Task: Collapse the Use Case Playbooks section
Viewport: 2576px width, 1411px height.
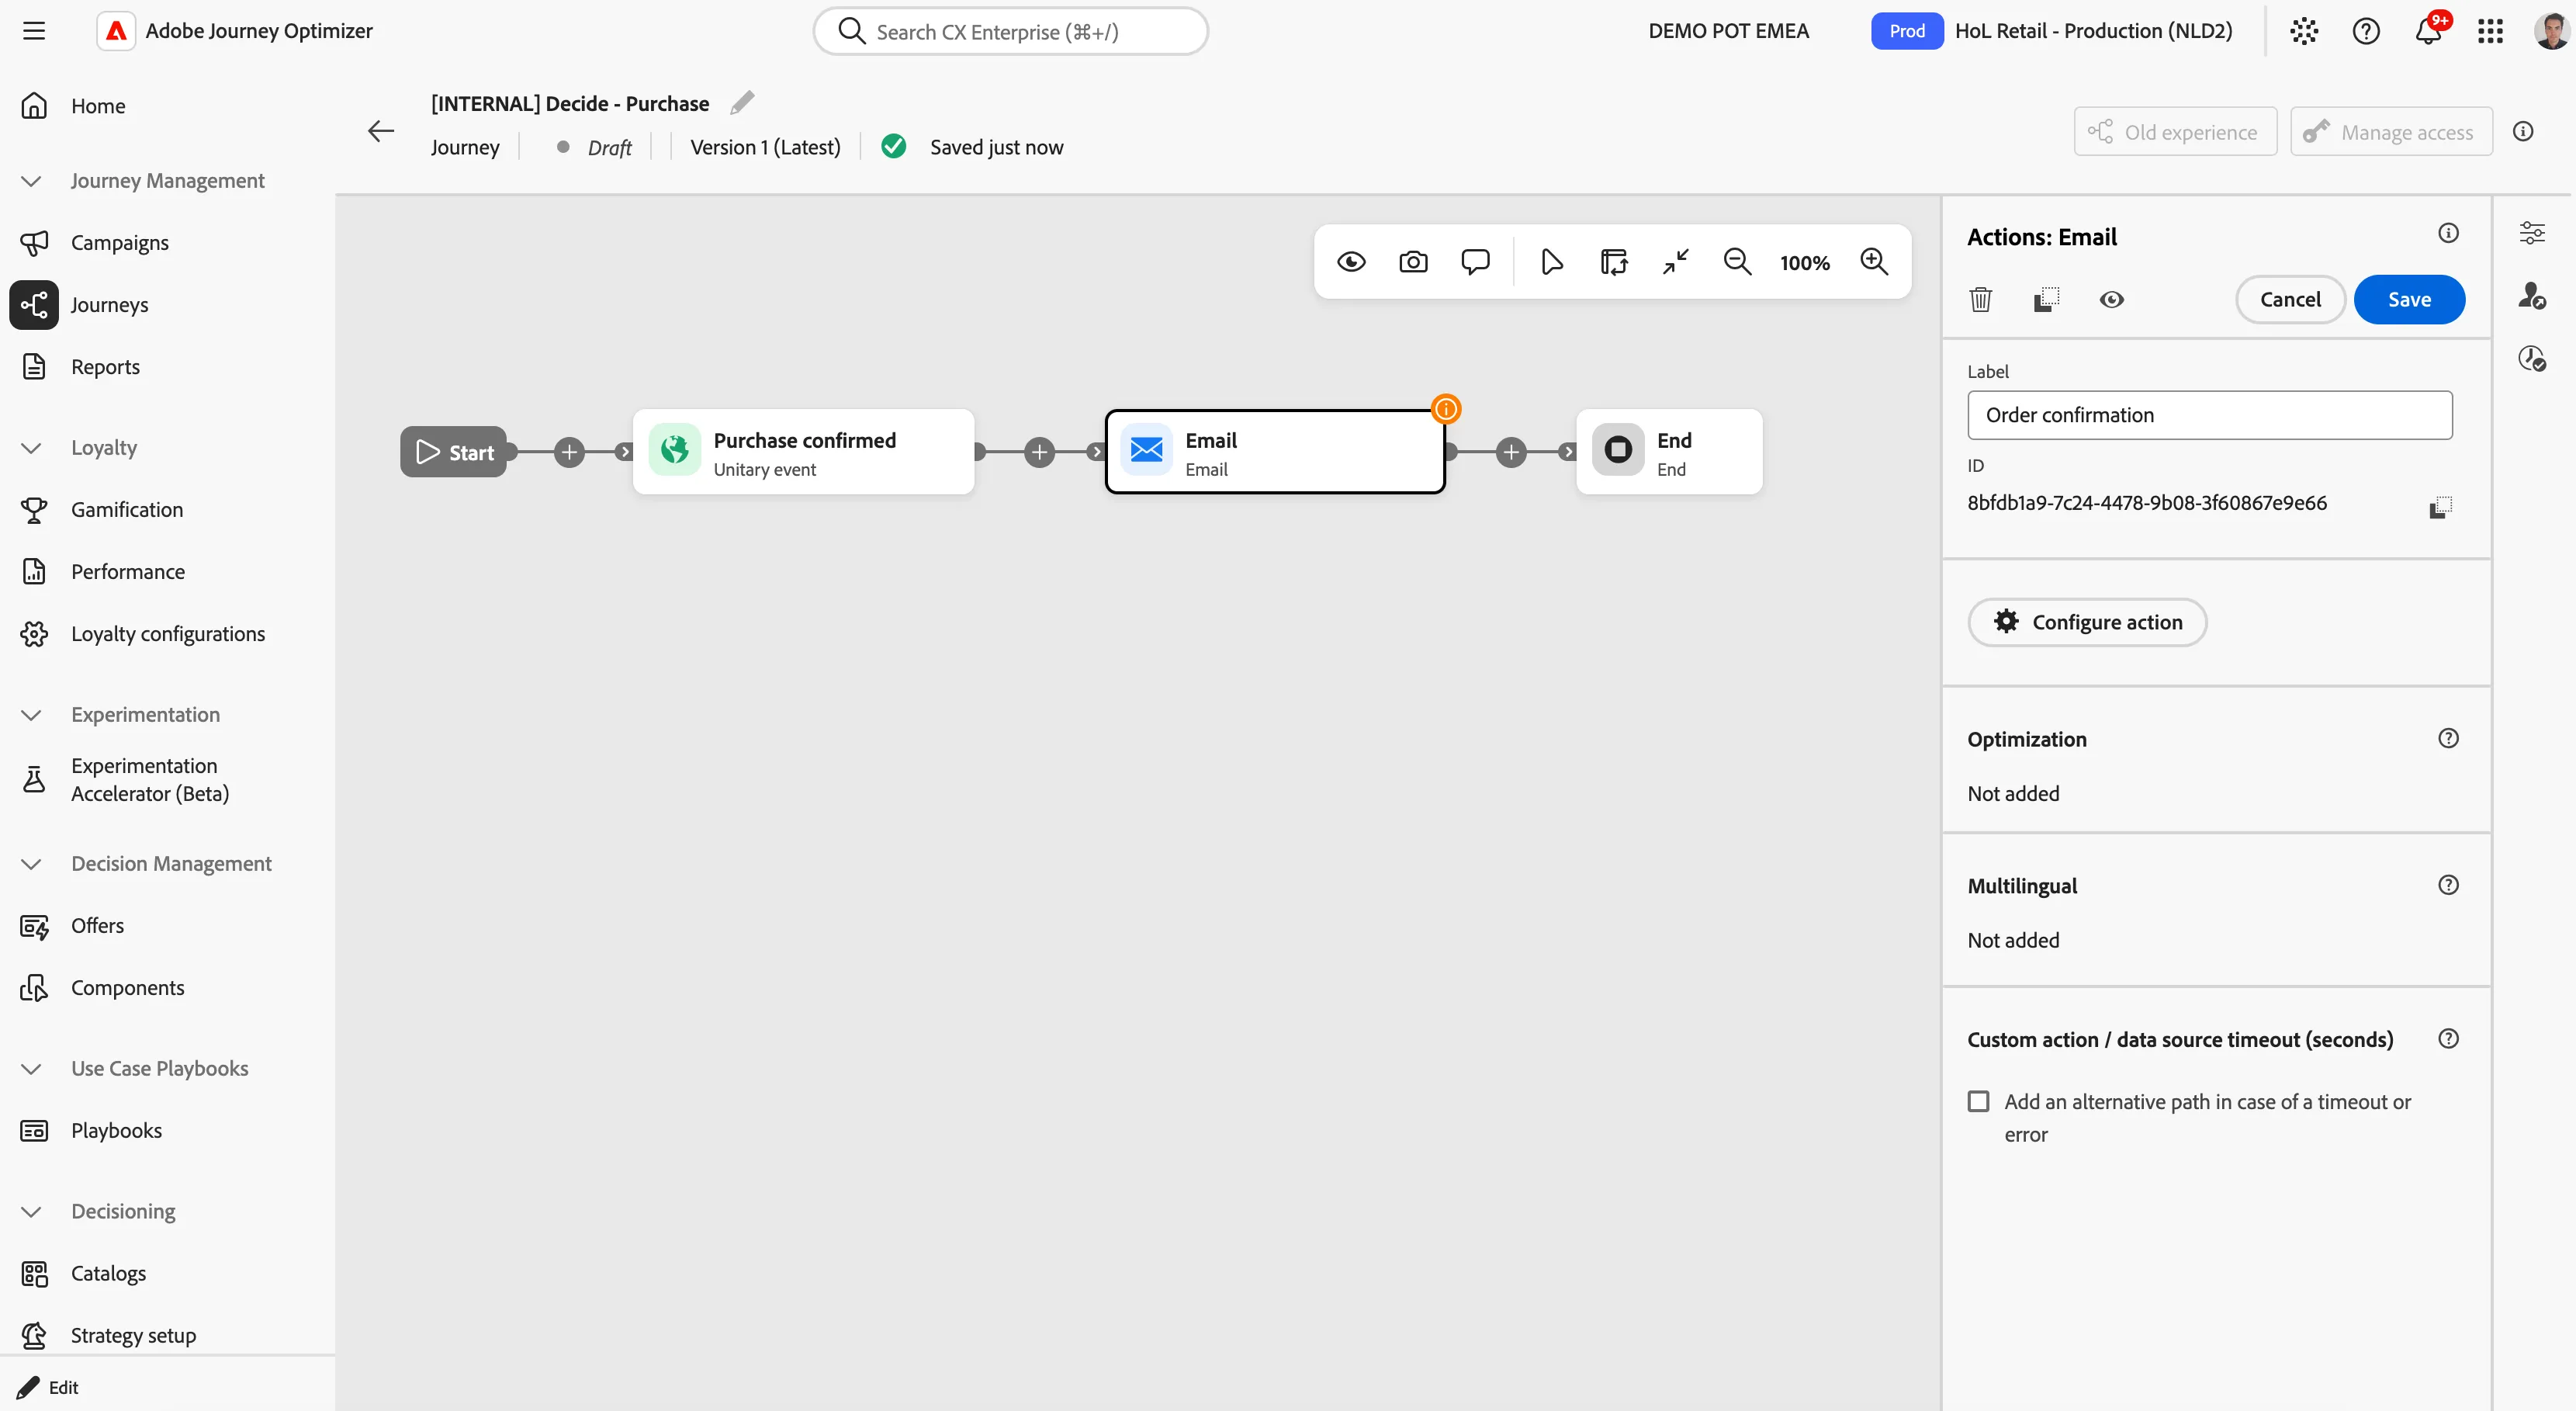Action: coord(31,1069)
